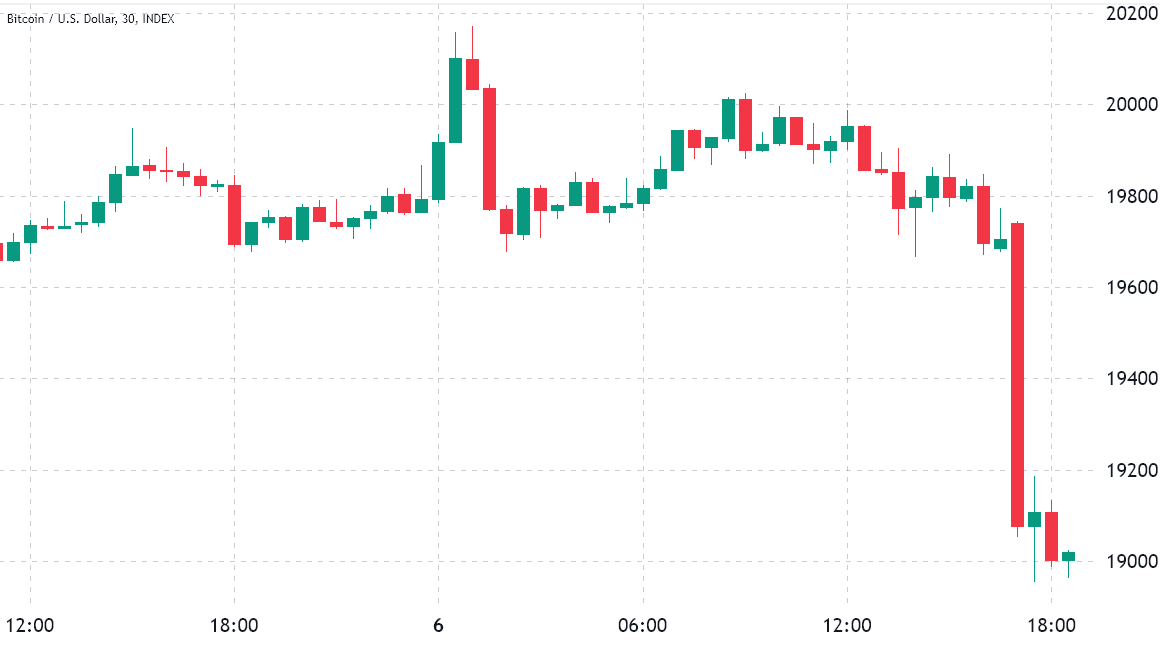1166x647 pixels.
Task: Select the 12:00 label after 06:00
Action: point(847,626)
